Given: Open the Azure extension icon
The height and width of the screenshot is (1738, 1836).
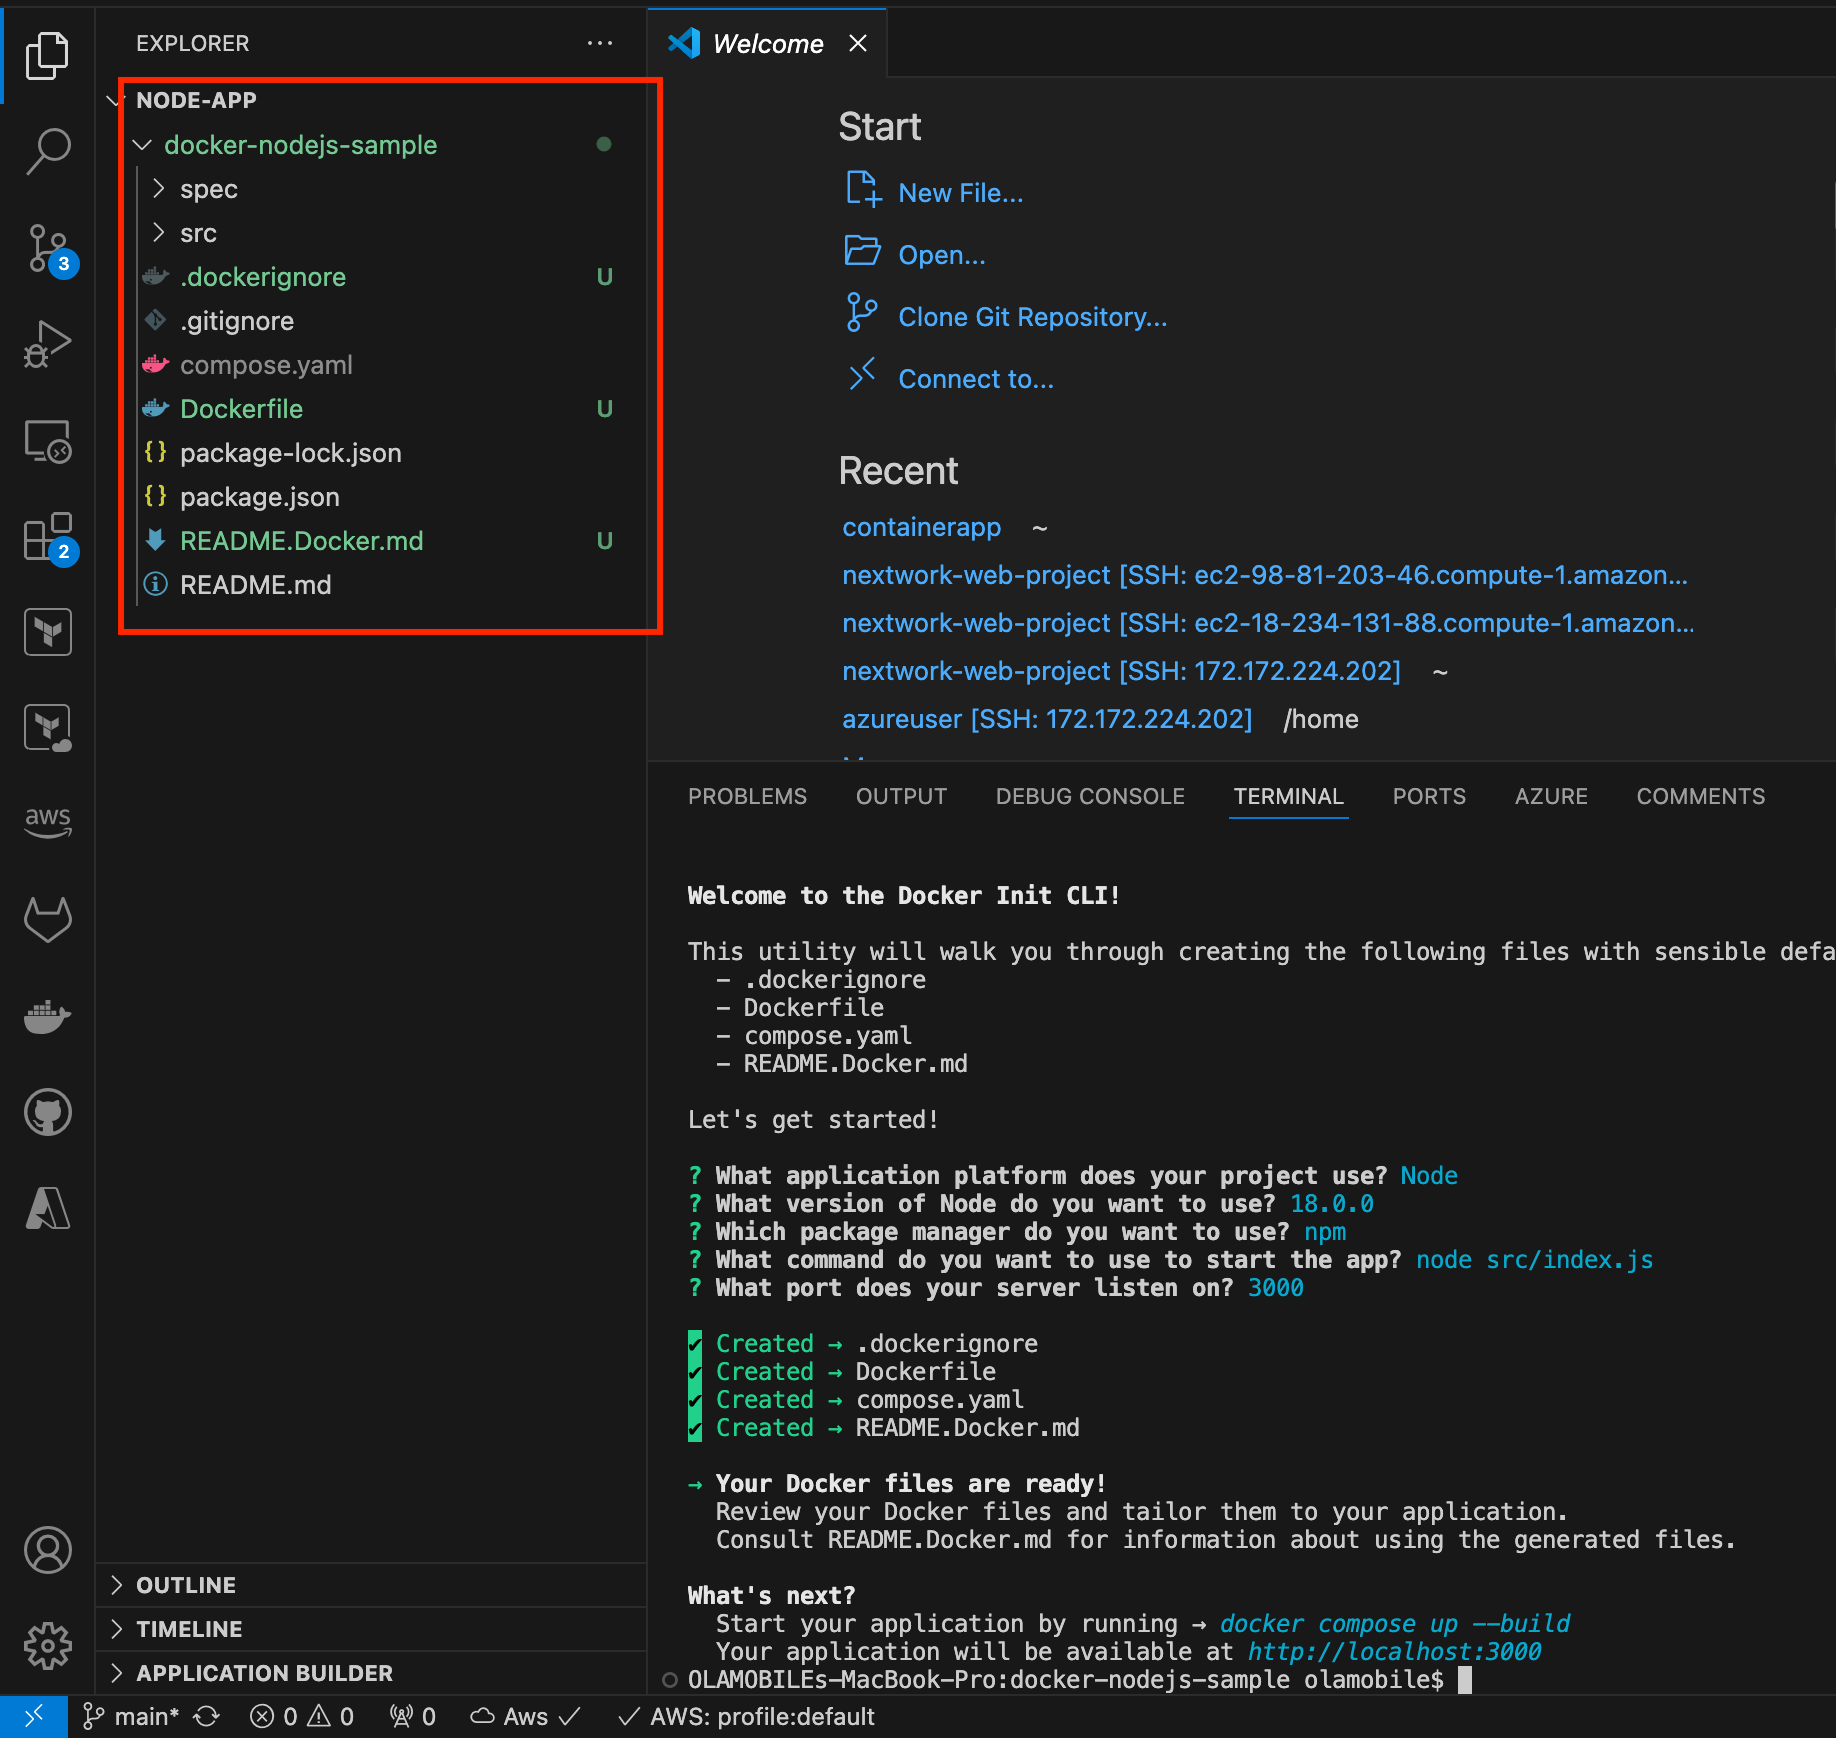Looking at the screenshot, I should coord(47,1208).
